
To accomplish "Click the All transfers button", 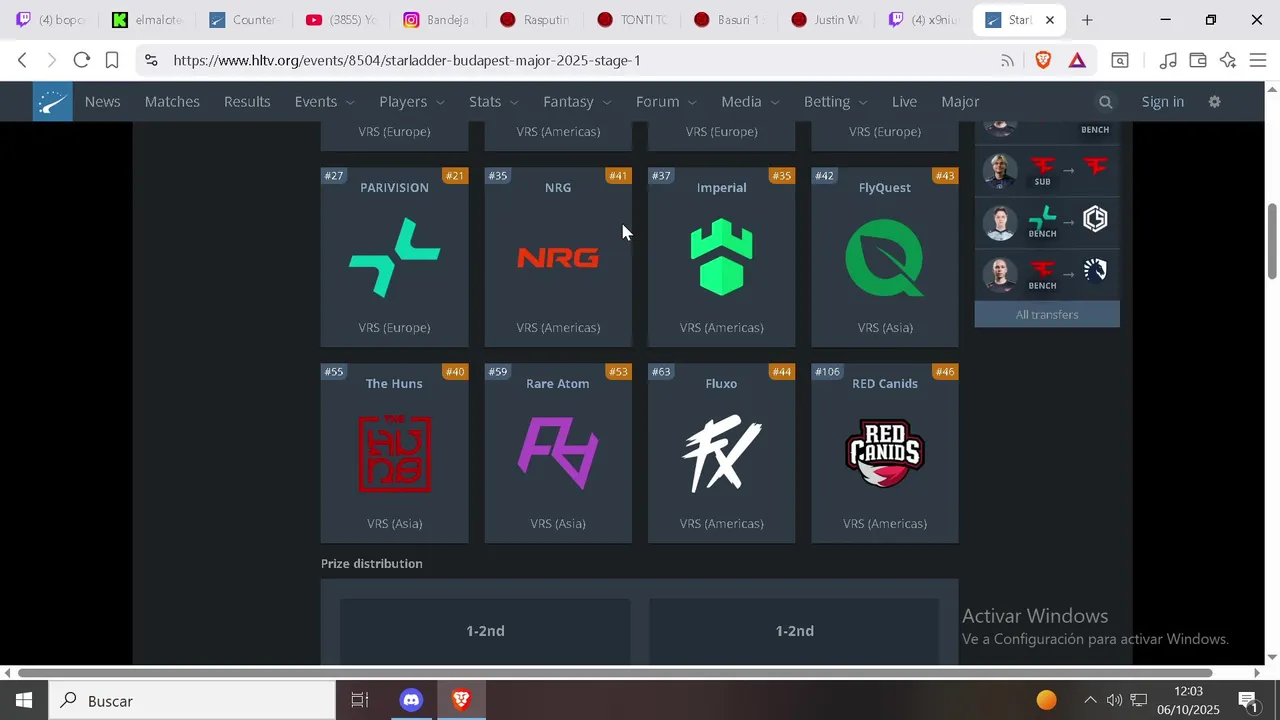I will click(1047, 315).
